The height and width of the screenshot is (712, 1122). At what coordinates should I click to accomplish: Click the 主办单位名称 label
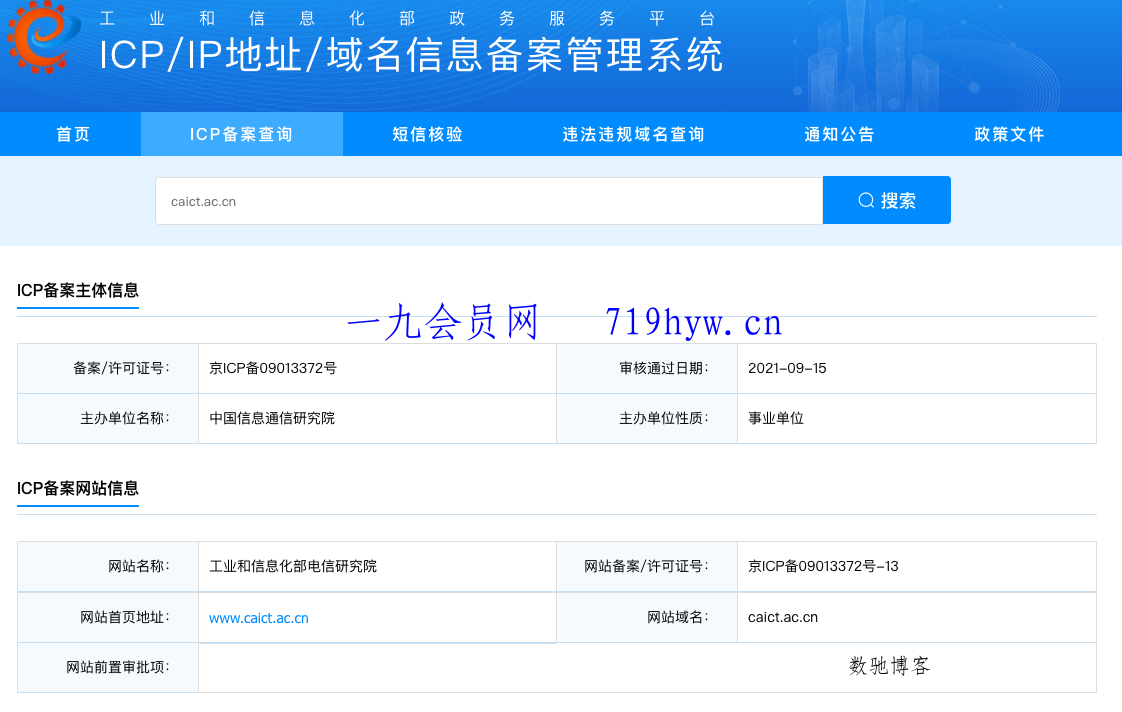tap(125, 419)
